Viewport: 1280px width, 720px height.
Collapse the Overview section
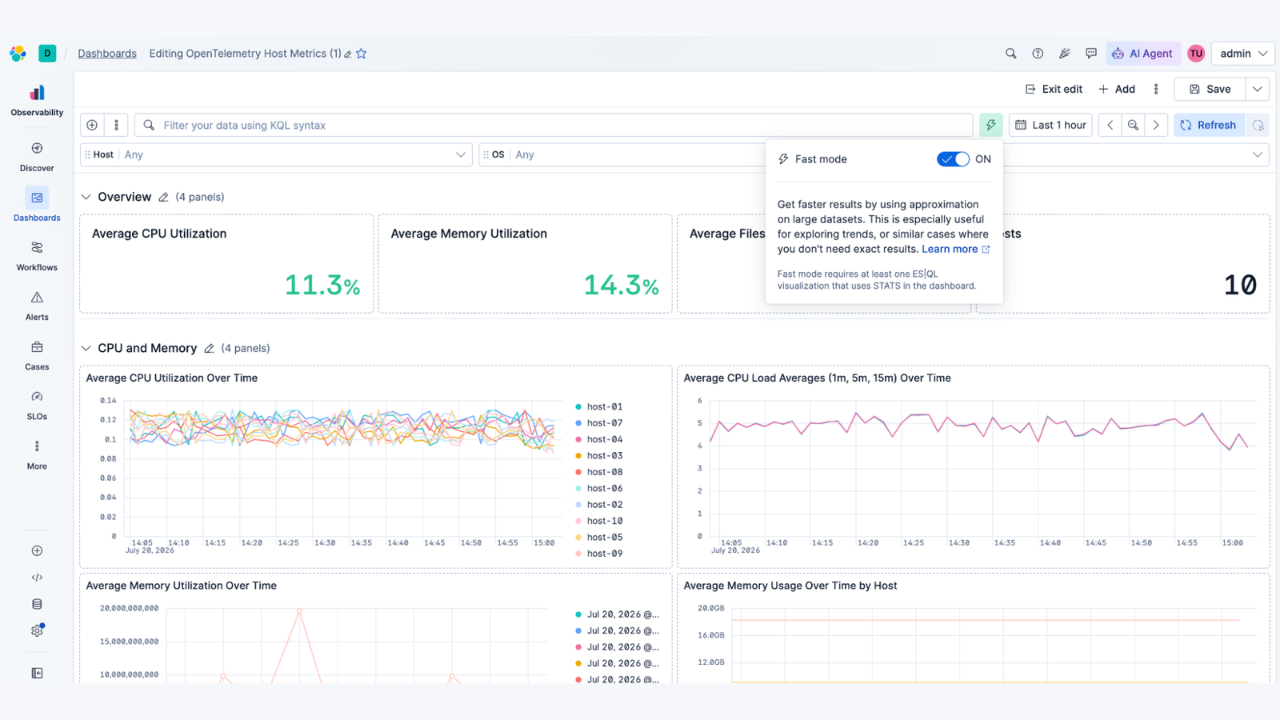pos(86,197)
